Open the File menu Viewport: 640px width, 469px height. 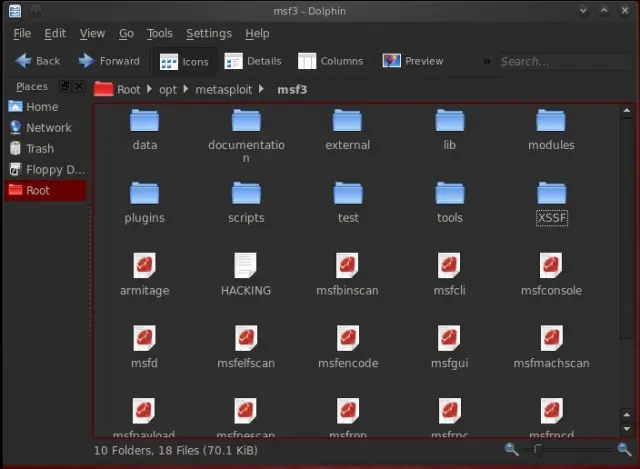point(22,33)
